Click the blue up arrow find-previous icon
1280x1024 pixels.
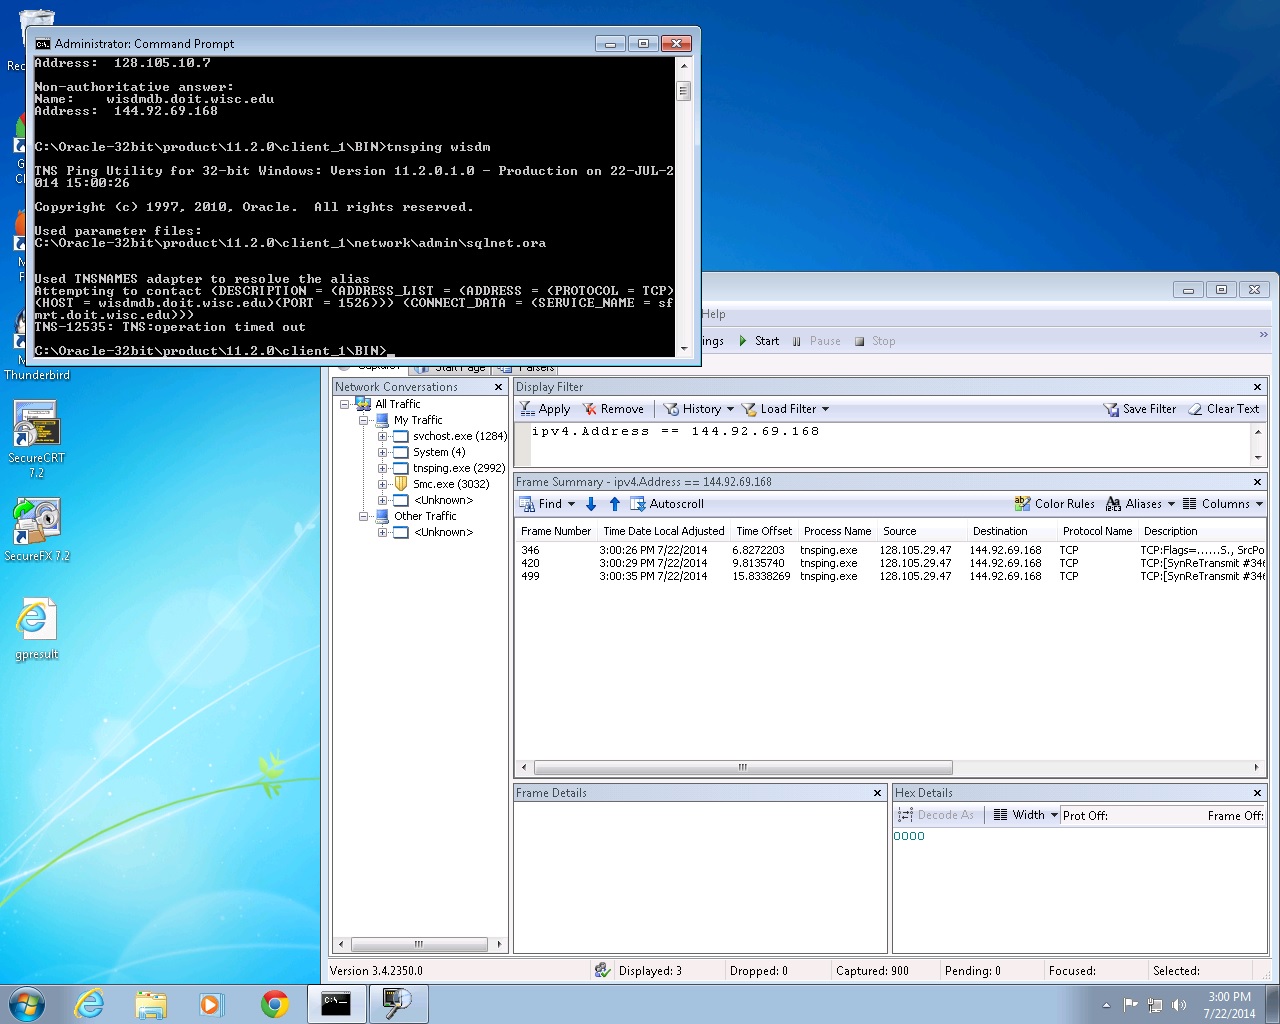click(x=614, y=504)
